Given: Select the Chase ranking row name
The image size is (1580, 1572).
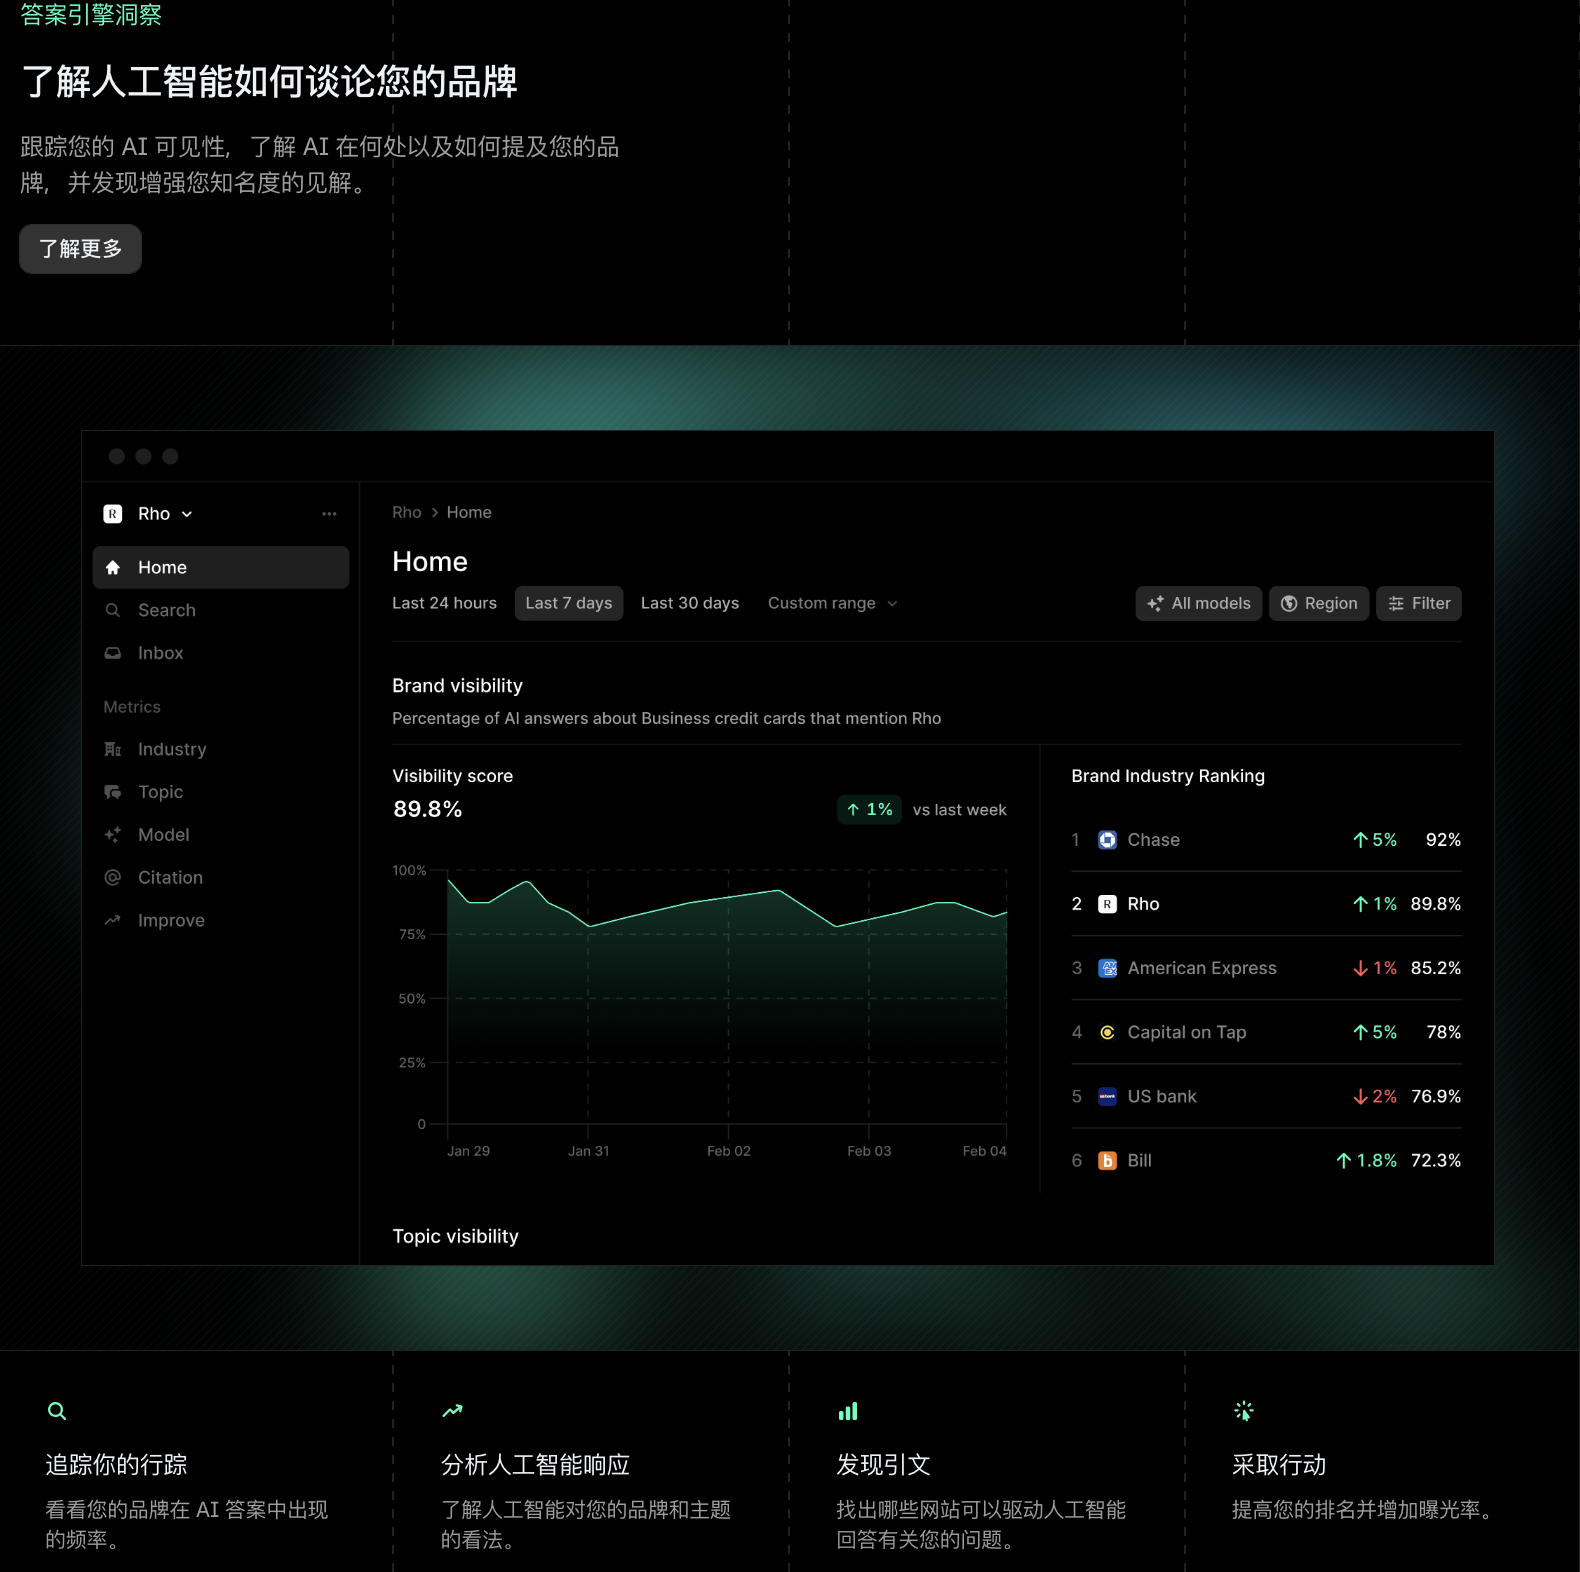Looking at the screenshot, I should pyautogui.click(x=1154, y=840).
